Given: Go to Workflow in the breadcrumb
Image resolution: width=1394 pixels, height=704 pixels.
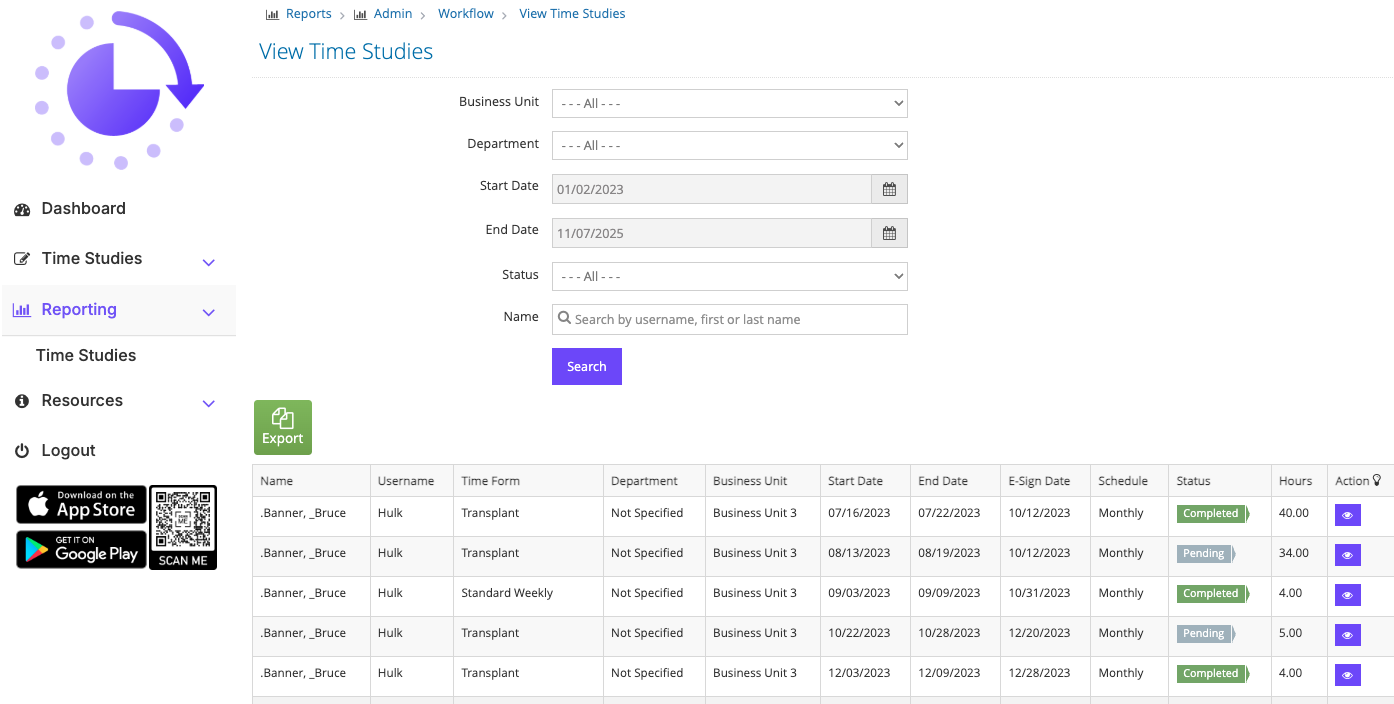Looking at the screenshot, I should tap(466, 14).
